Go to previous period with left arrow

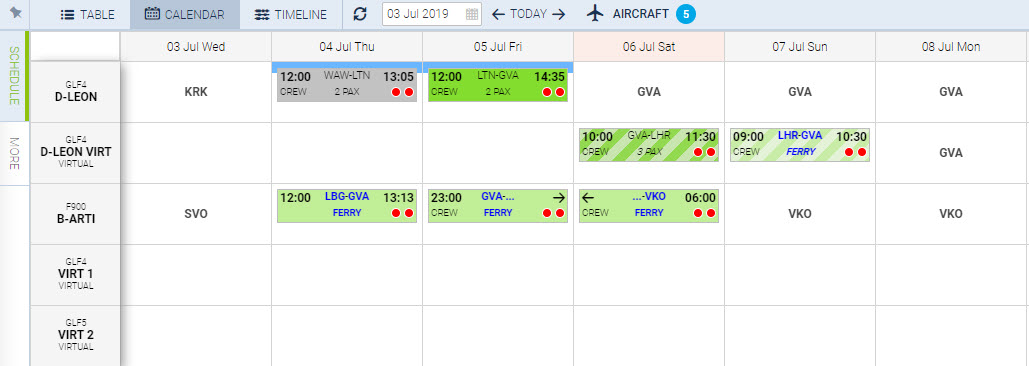498,14
